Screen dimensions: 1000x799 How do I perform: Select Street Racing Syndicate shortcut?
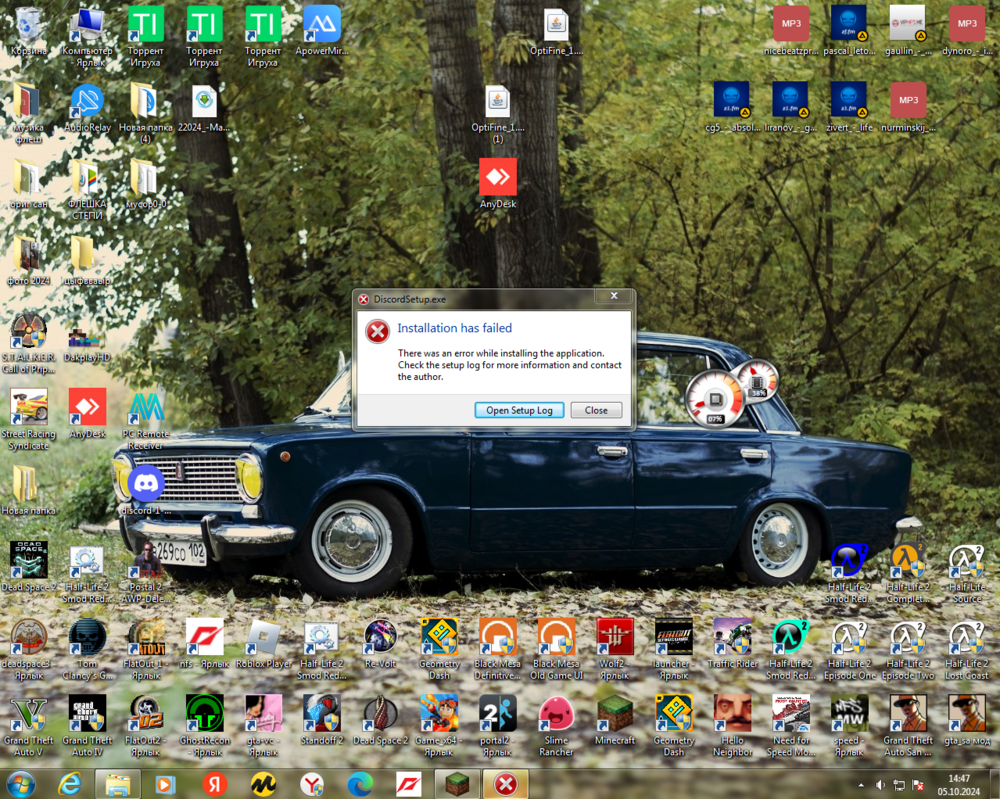click(29, 420)
